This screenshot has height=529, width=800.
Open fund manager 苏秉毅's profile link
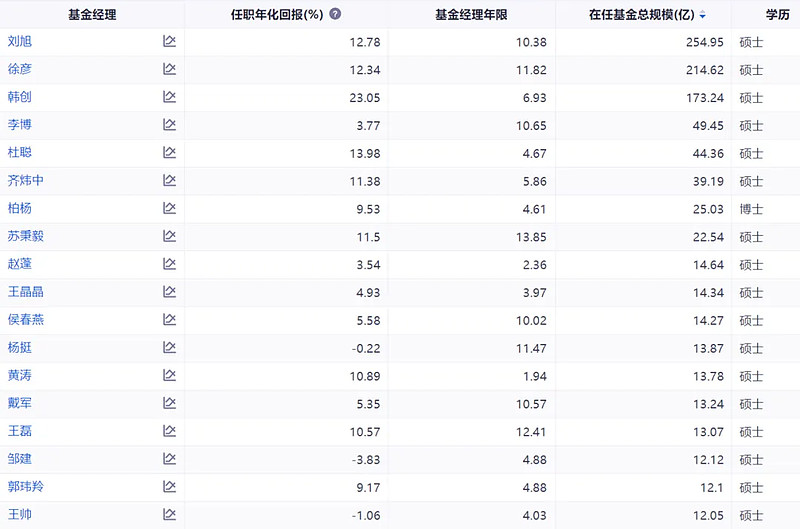coord(26,236)
